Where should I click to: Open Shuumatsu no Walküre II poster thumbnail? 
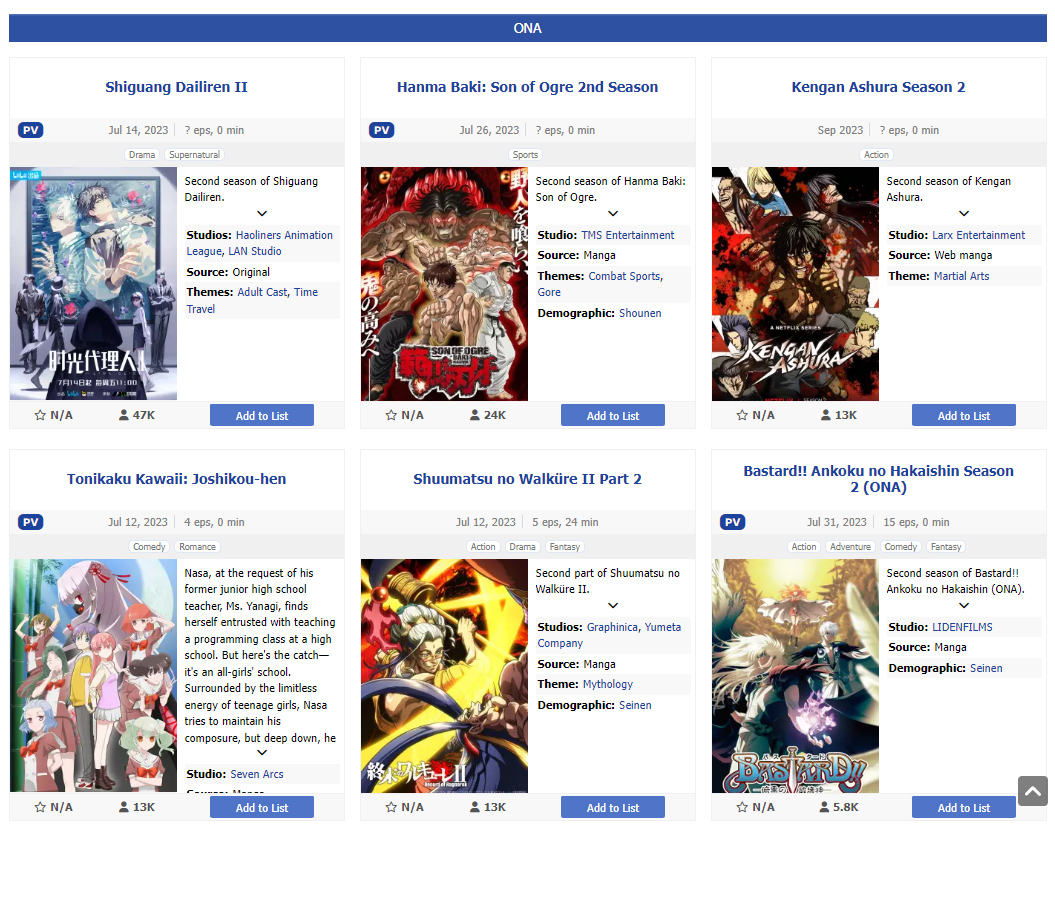[x=444, y=676]
